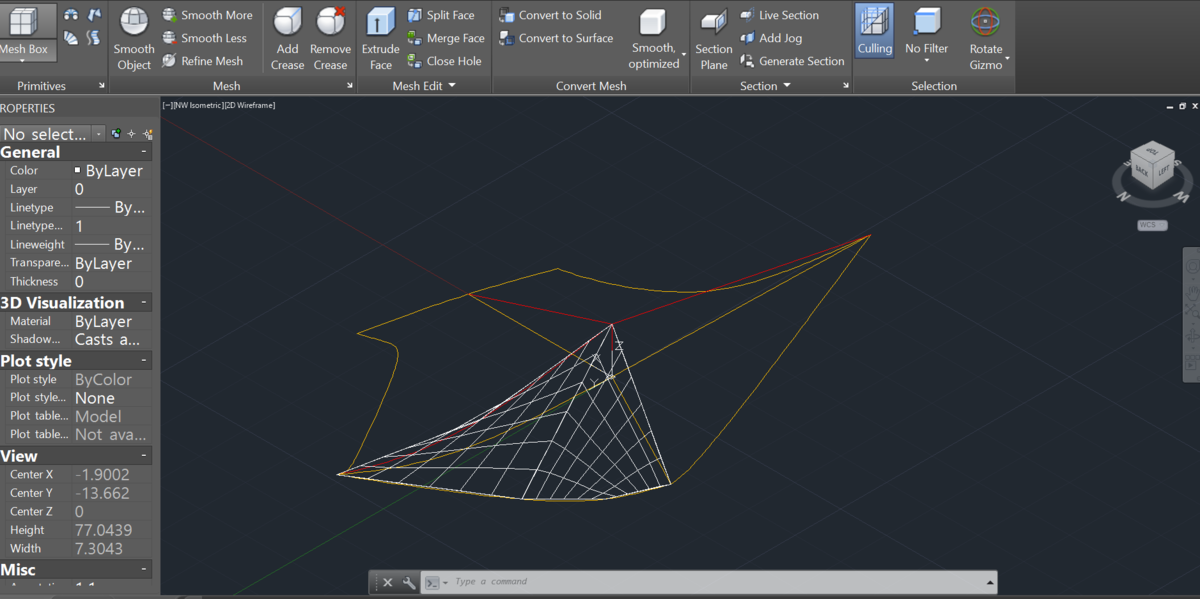Screen dimensions: 1200x599
Task: Expand the Section panel
Action: click(x=765, y=86)
